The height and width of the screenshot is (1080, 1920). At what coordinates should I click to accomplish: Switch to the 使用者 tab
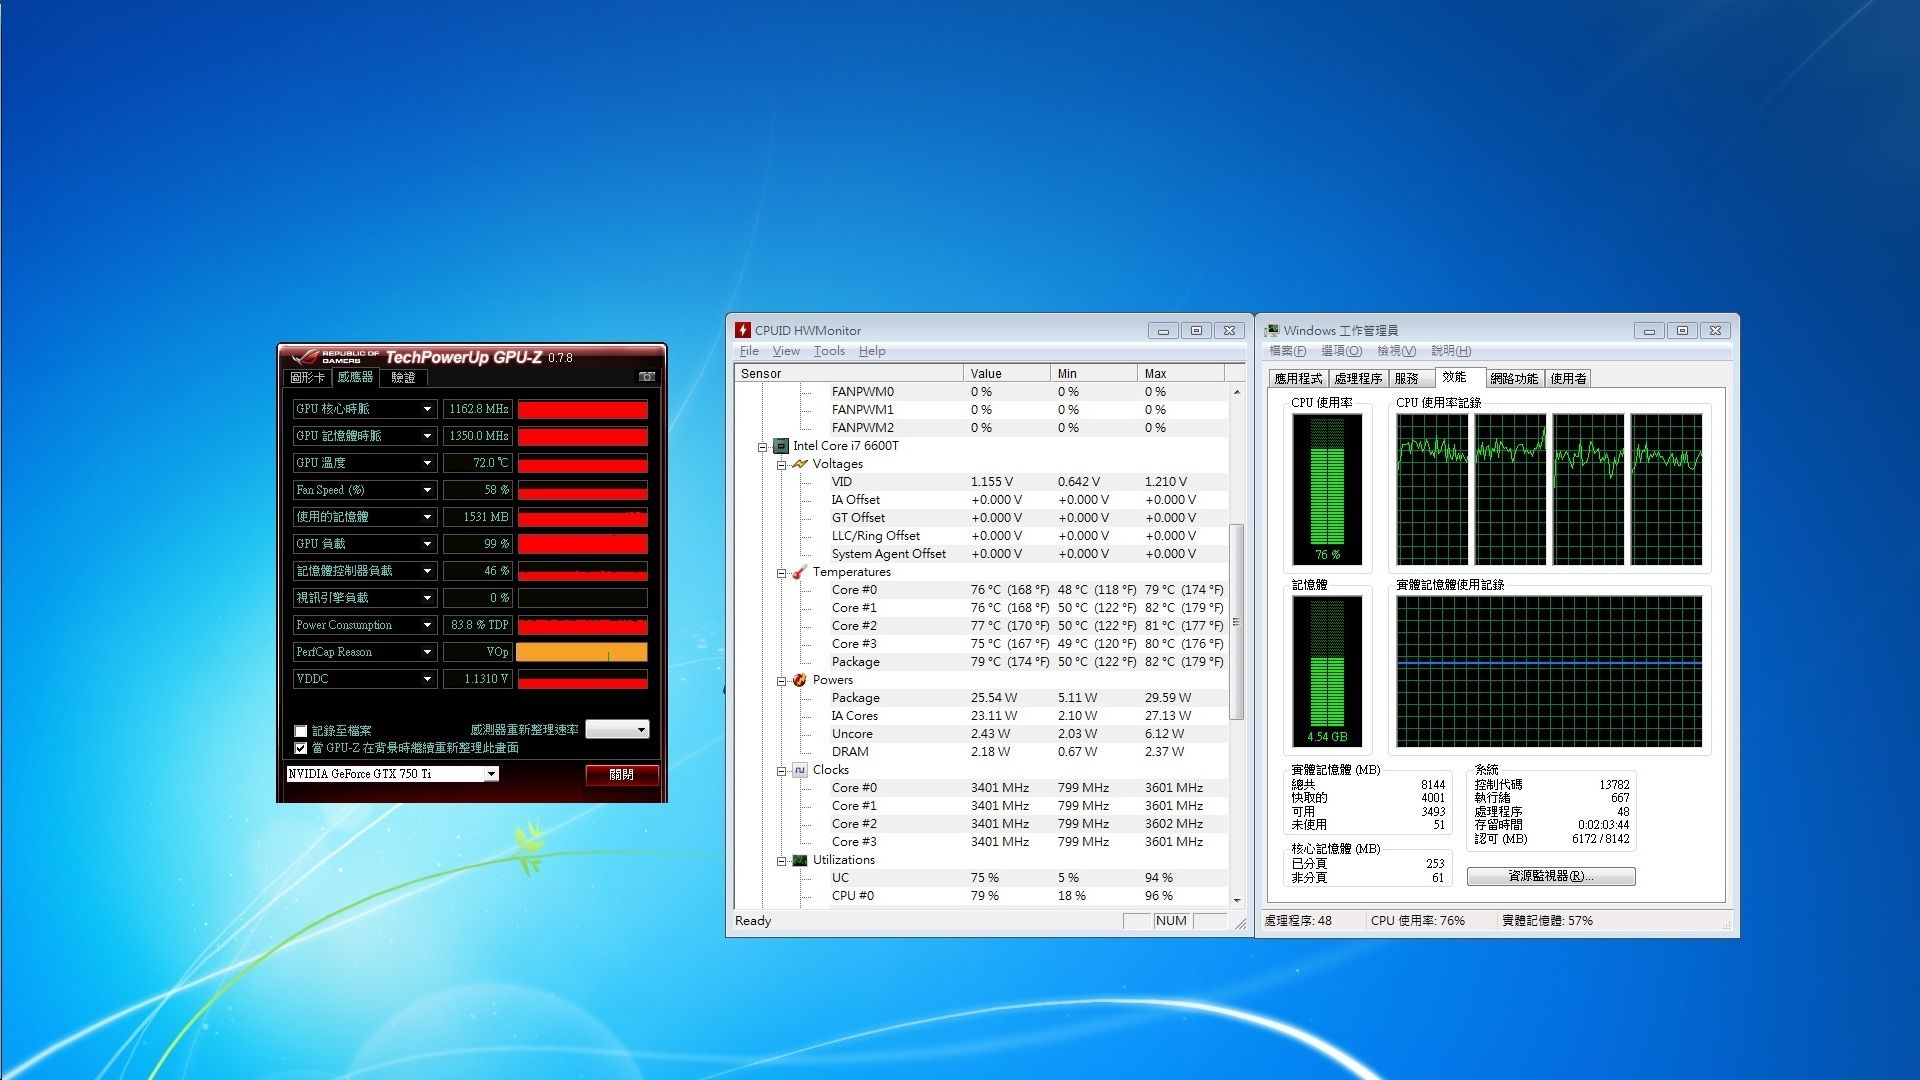pyautogui.click(x=1568, y=379)
